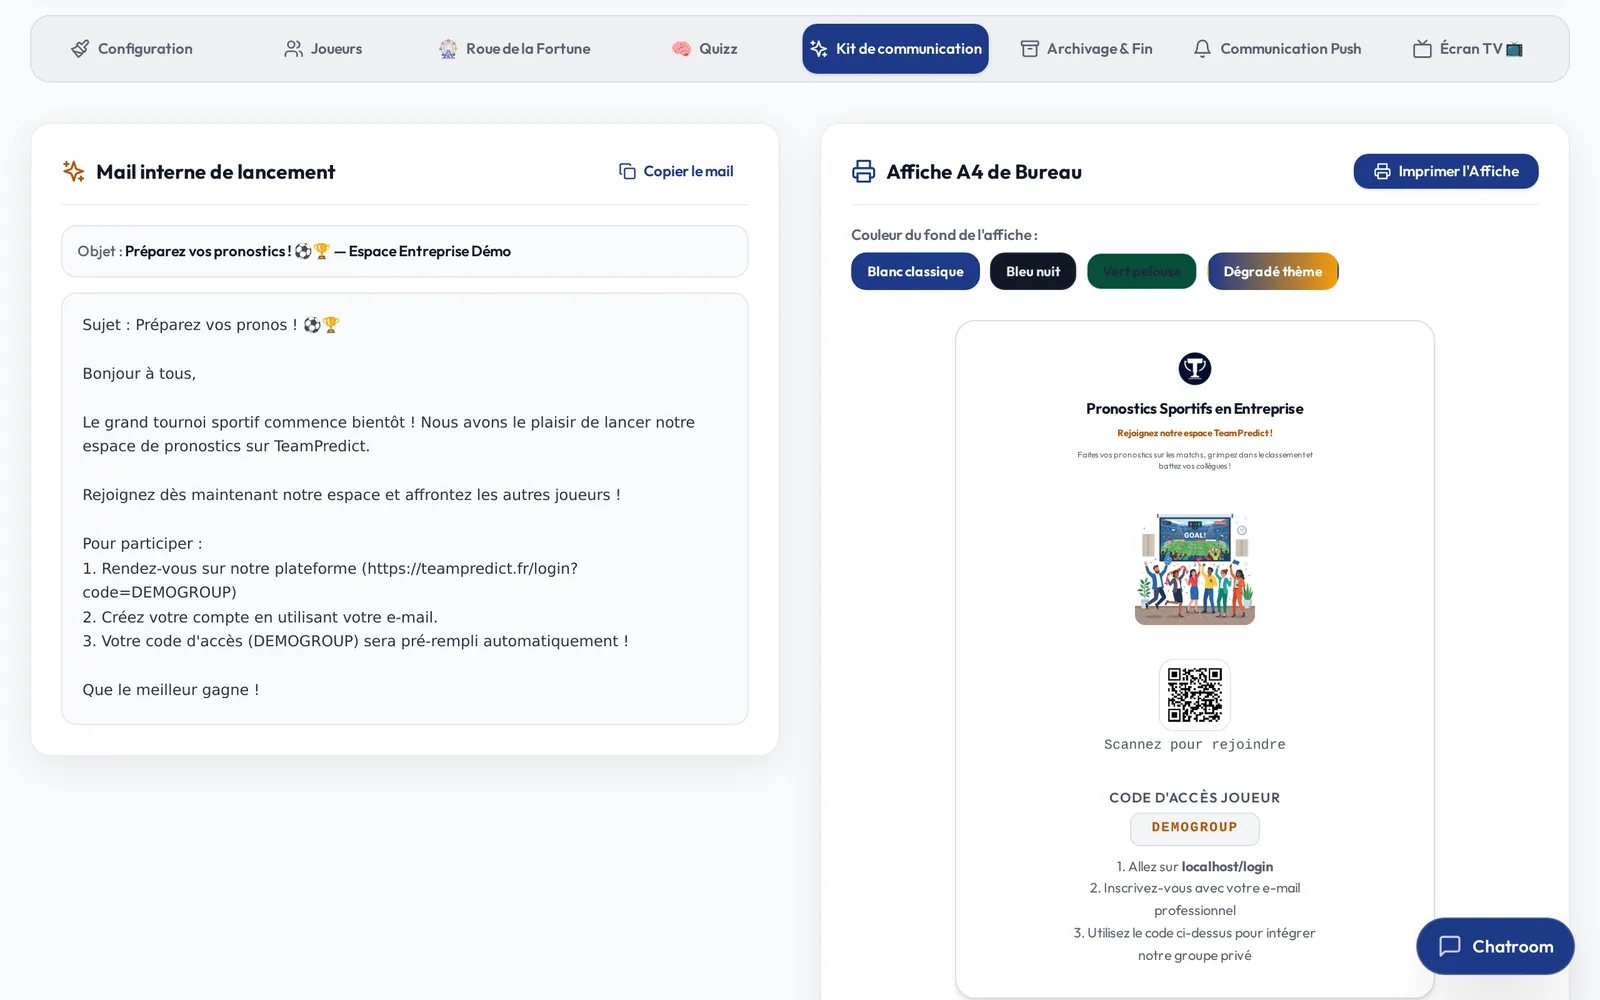
Task: Click the printer icon beside Affiche A4 de Bureau
Action: (x=863, y=171)
